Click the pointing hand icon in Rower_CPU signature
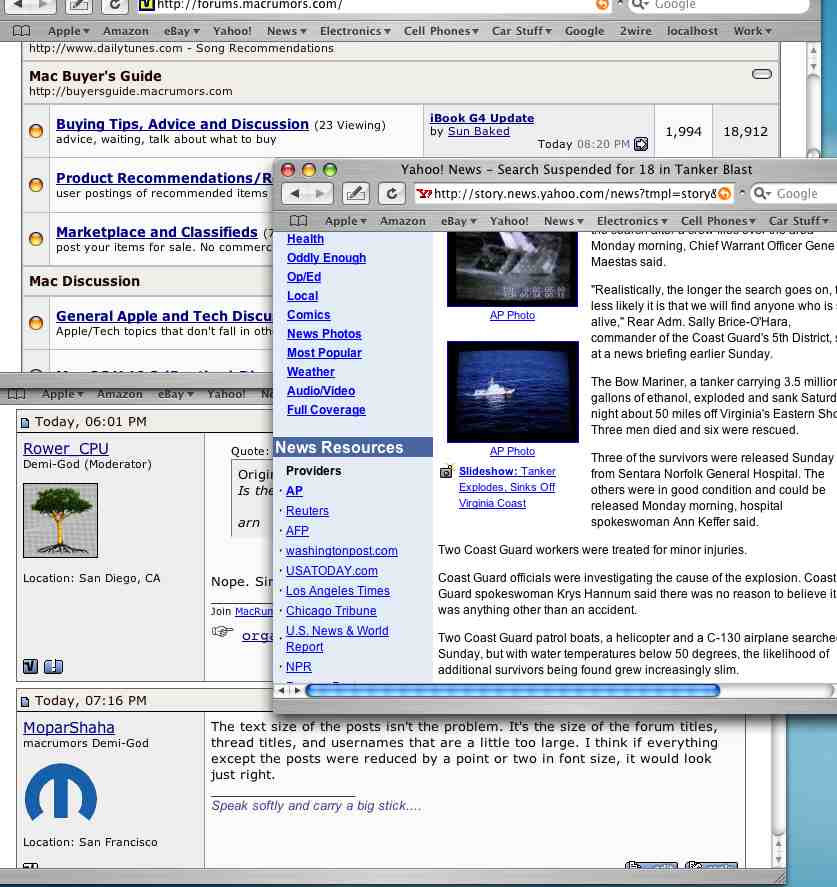Image resolution: width=837 pixels, height=887 pixels. pos(222,631)
